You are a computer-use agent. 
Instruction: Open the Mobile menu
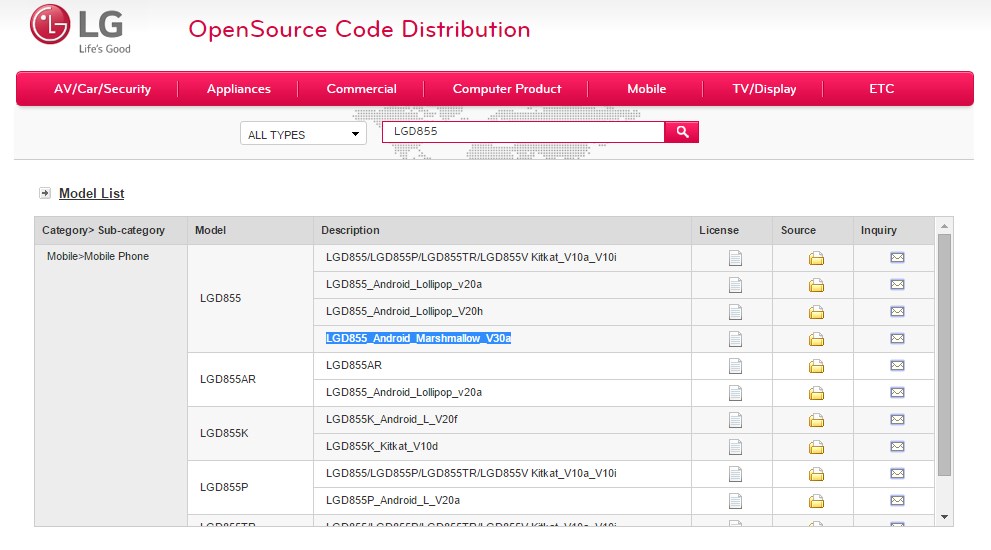coord(647,89)
